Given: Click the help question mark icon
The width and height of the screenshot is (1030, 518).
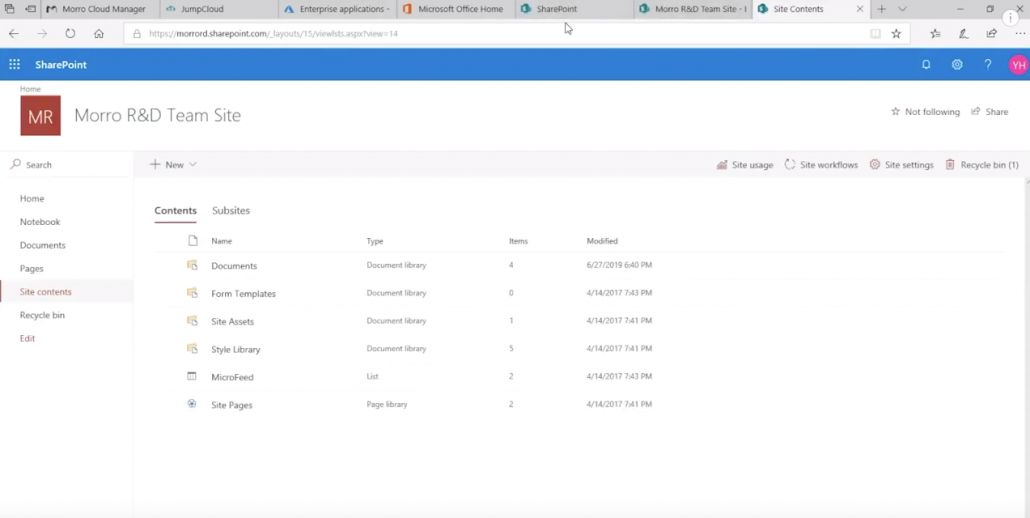Looking at the screenshot, I should (988, 65).
